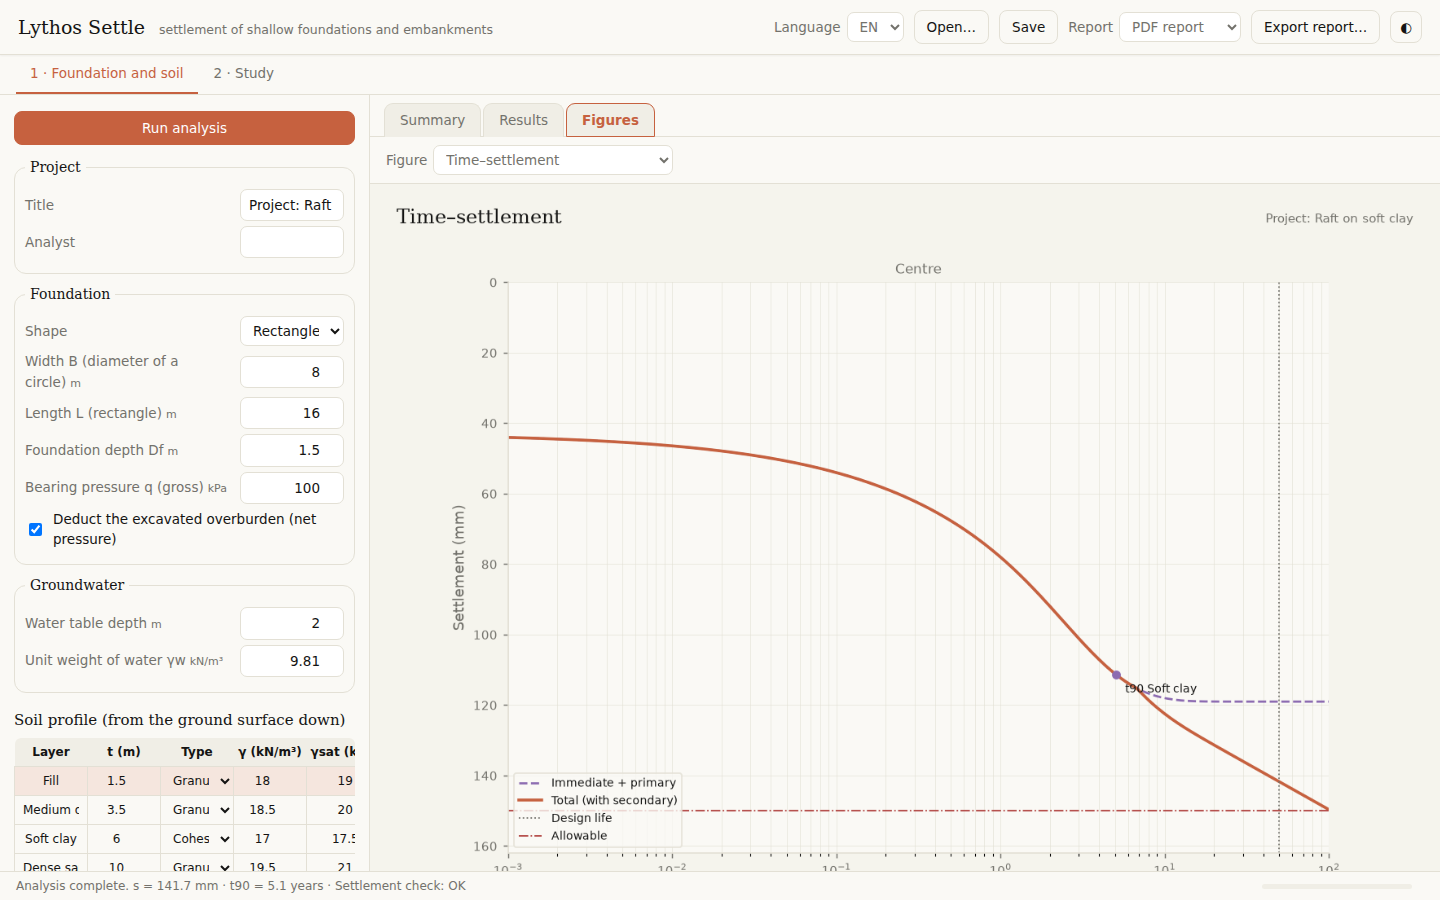1440x900 pixels.
Task: Click the Water table depth input field
Action: pyautogui.click(x=292, y=623)
